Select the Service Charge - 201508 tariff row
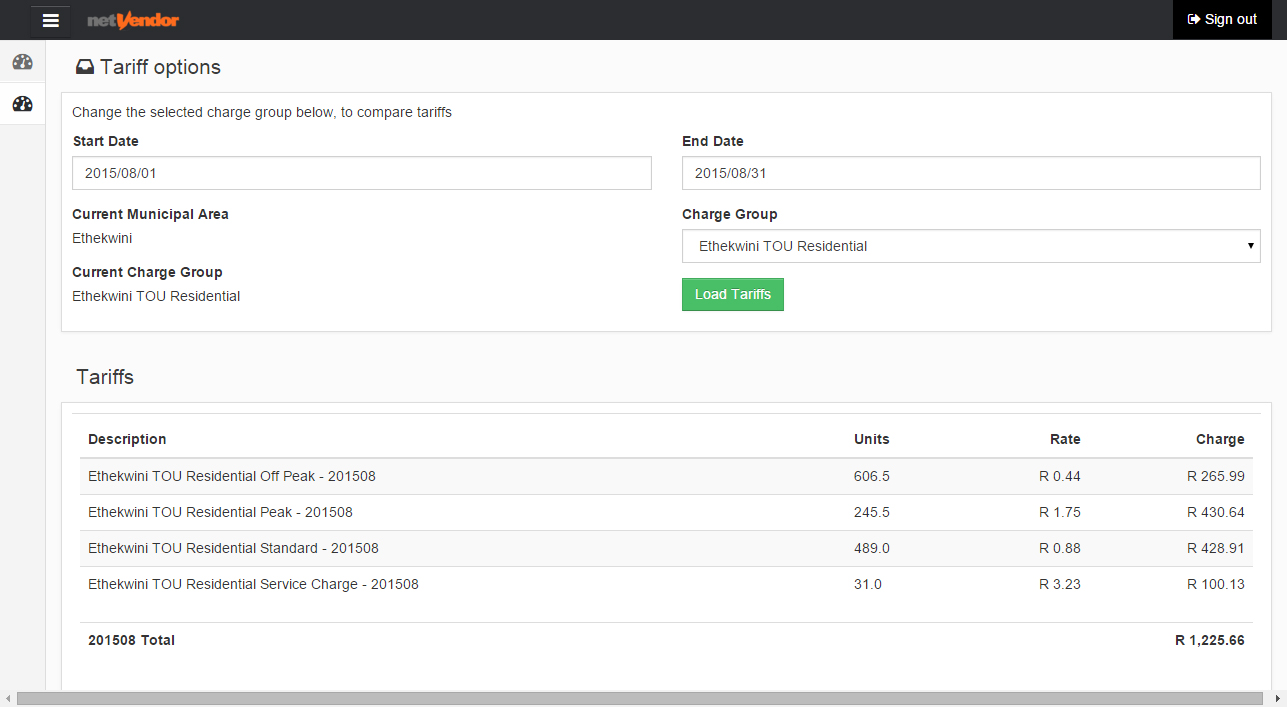This screenshot has height=707, width=1287. tap(666, 584)
